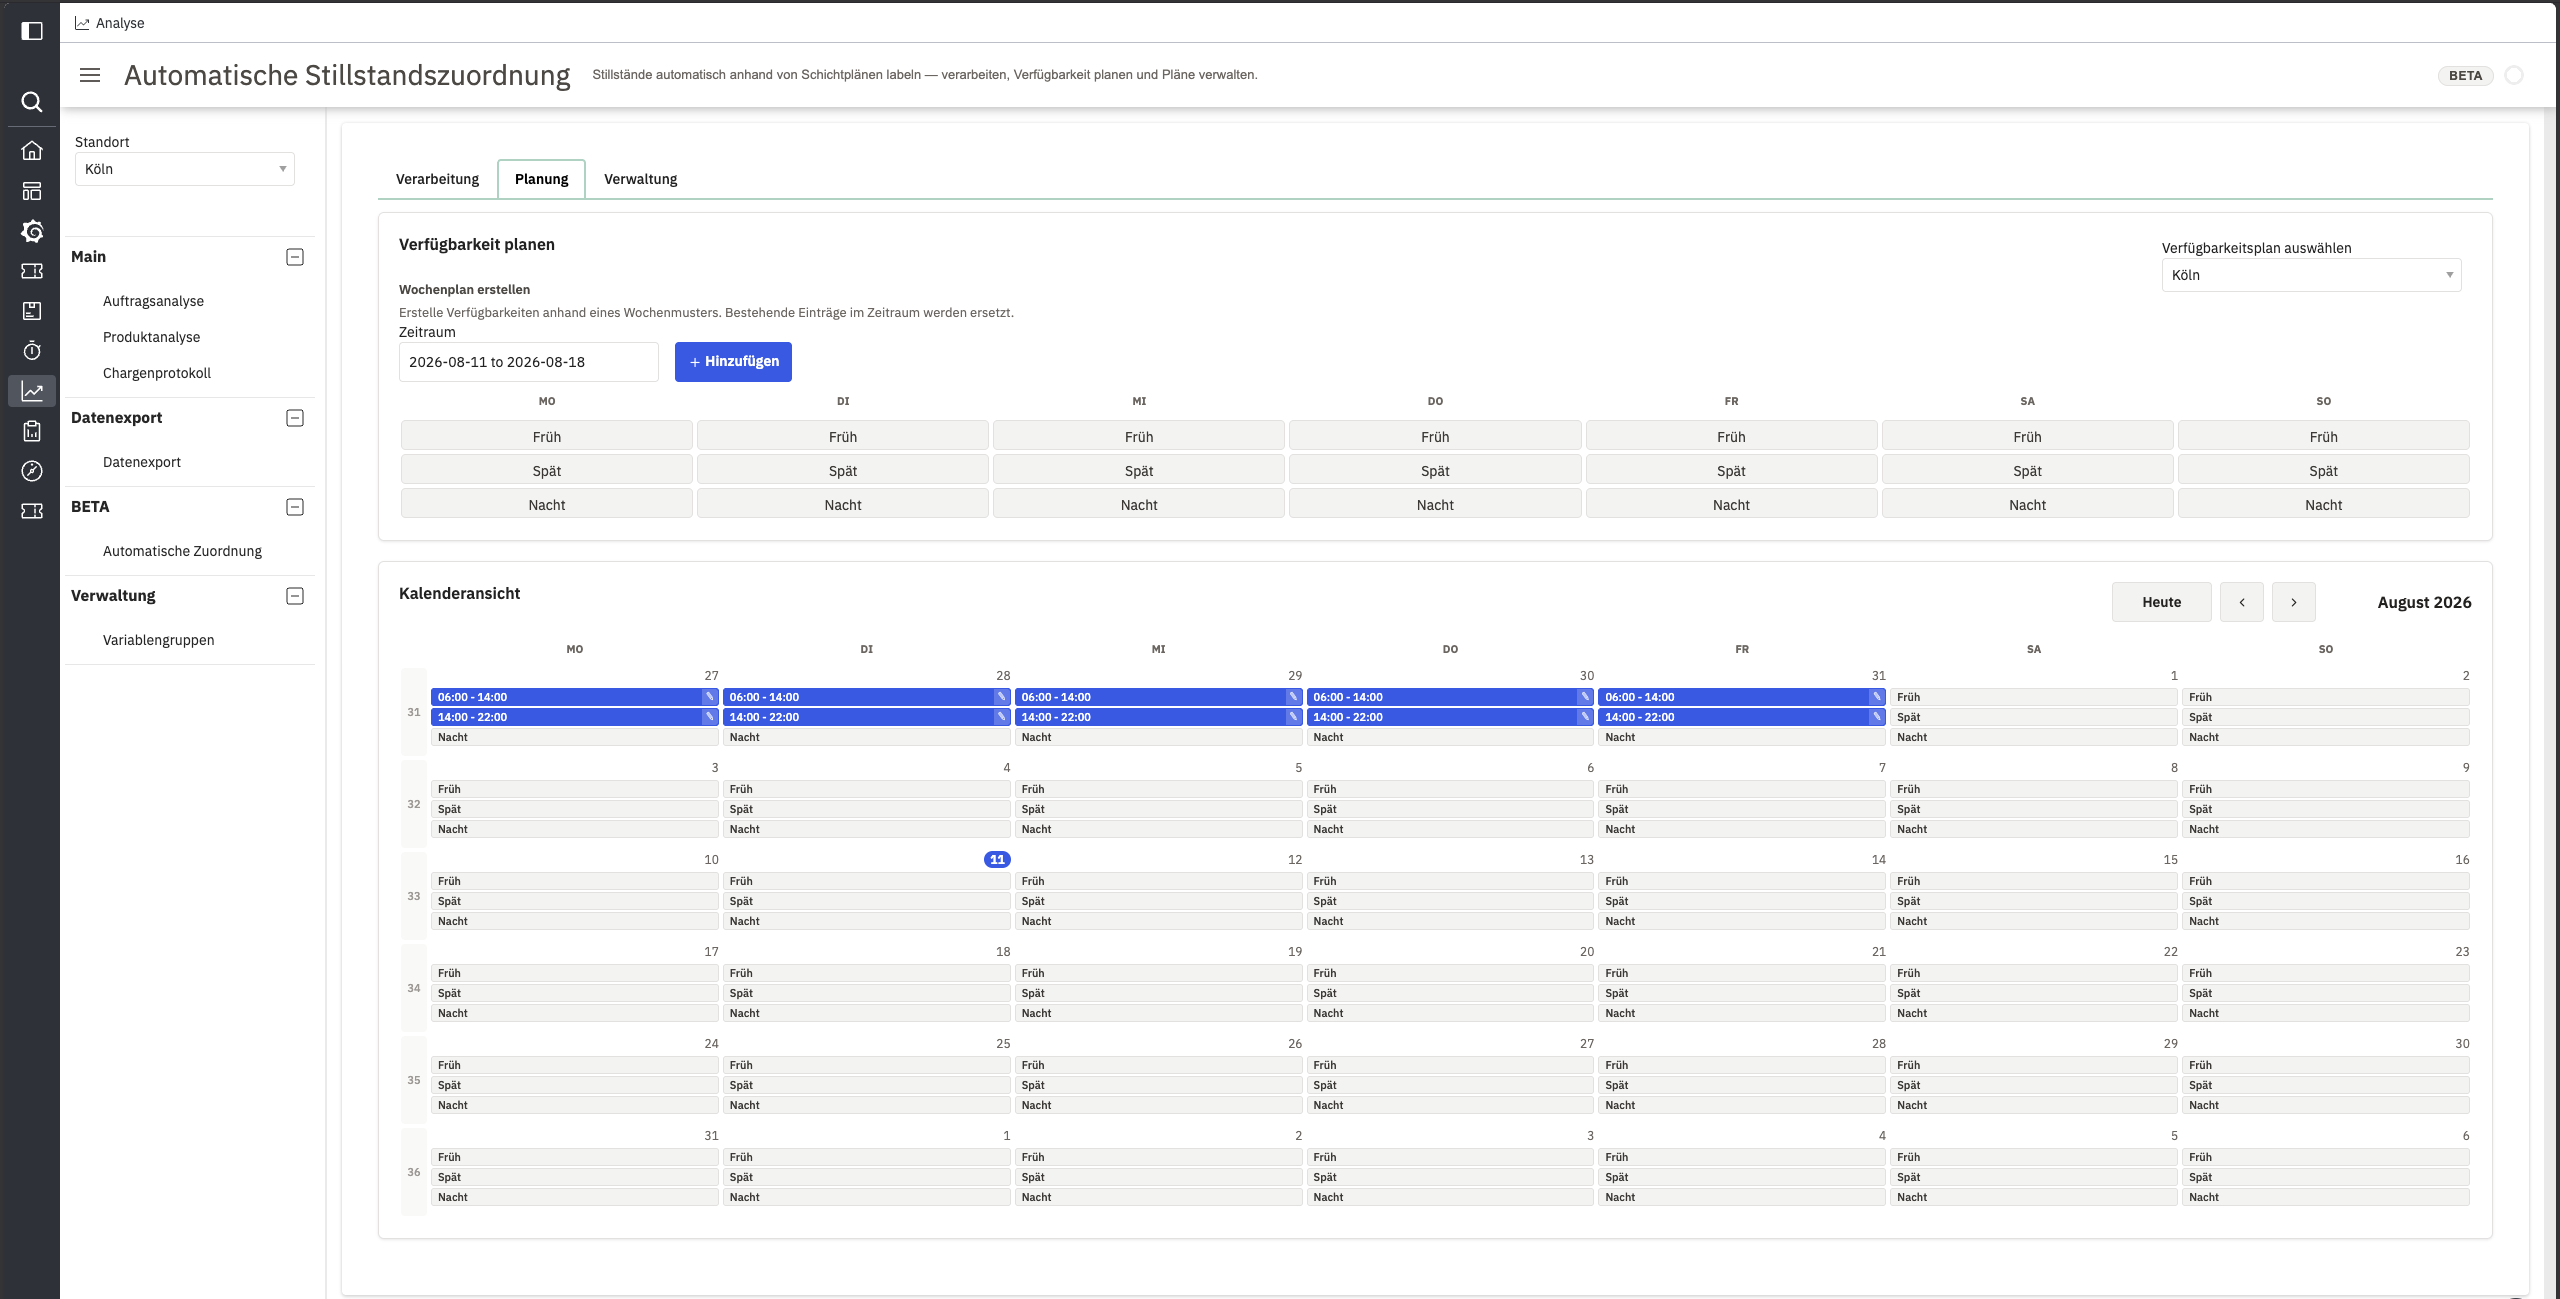
Task: Click the Zeitraum date range field
Action: [528, 362]
